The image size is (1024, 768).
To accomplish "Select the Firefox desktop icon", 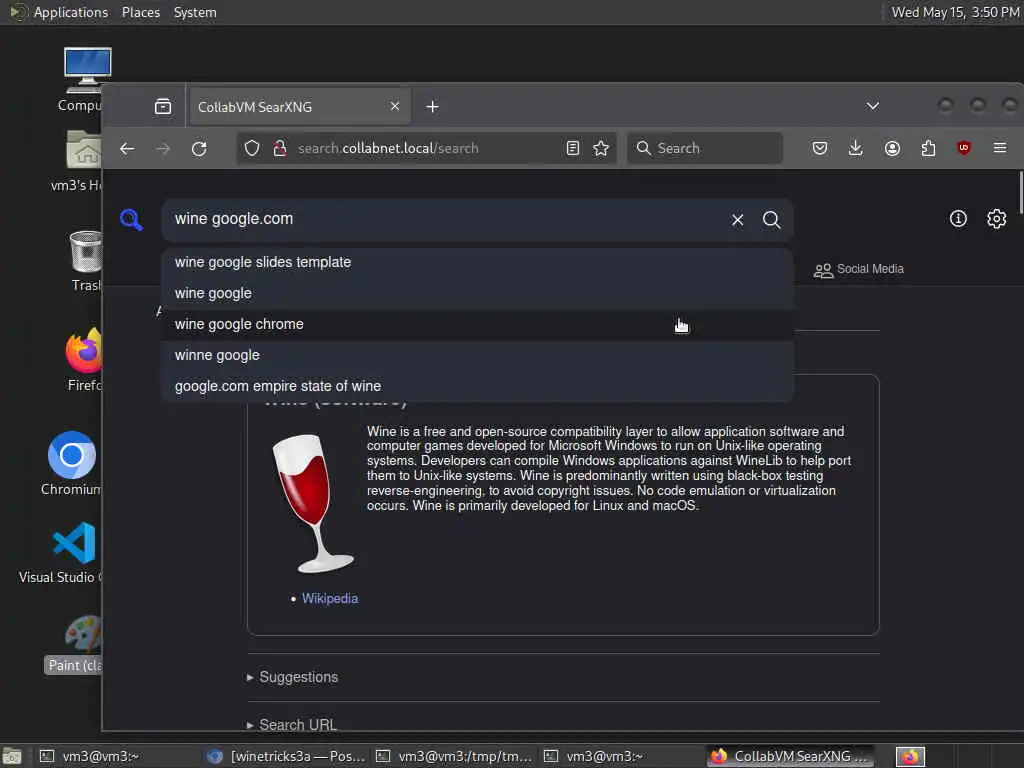I will pos(84,359).
